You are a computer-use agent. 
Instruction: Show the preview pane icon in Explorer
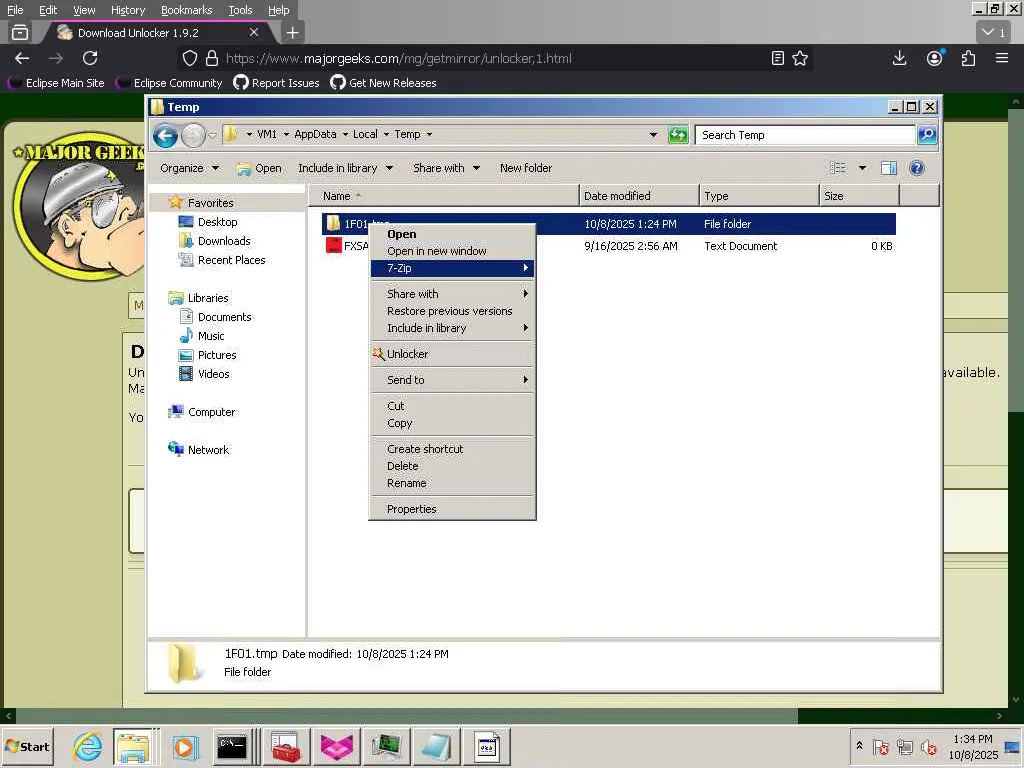[888, 168]
